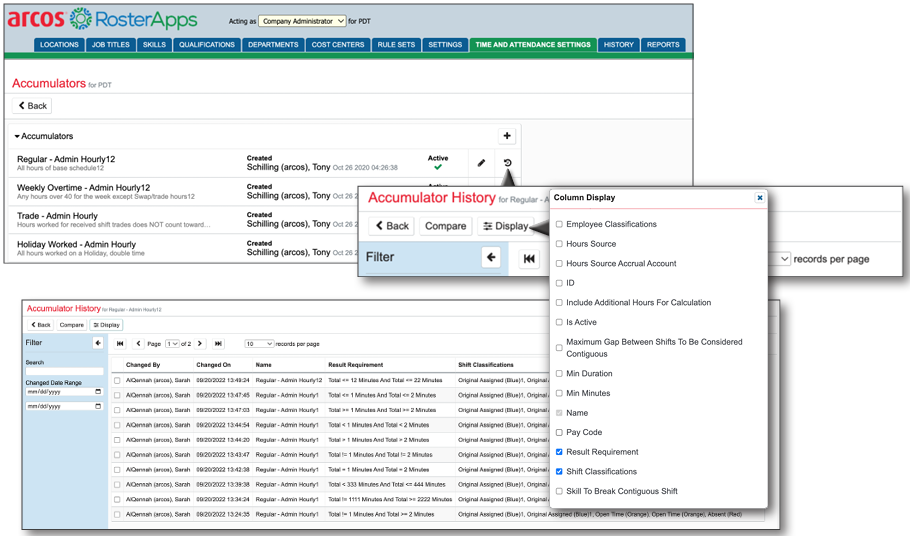Enable Include Additional Hours For Calculation column
The height and width of the screenshot is (536, 910).
click(x=559, y=302)
